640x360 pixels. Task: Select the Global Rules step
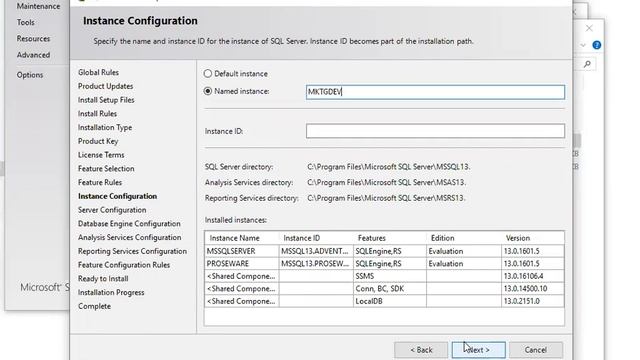coord(98,72)
